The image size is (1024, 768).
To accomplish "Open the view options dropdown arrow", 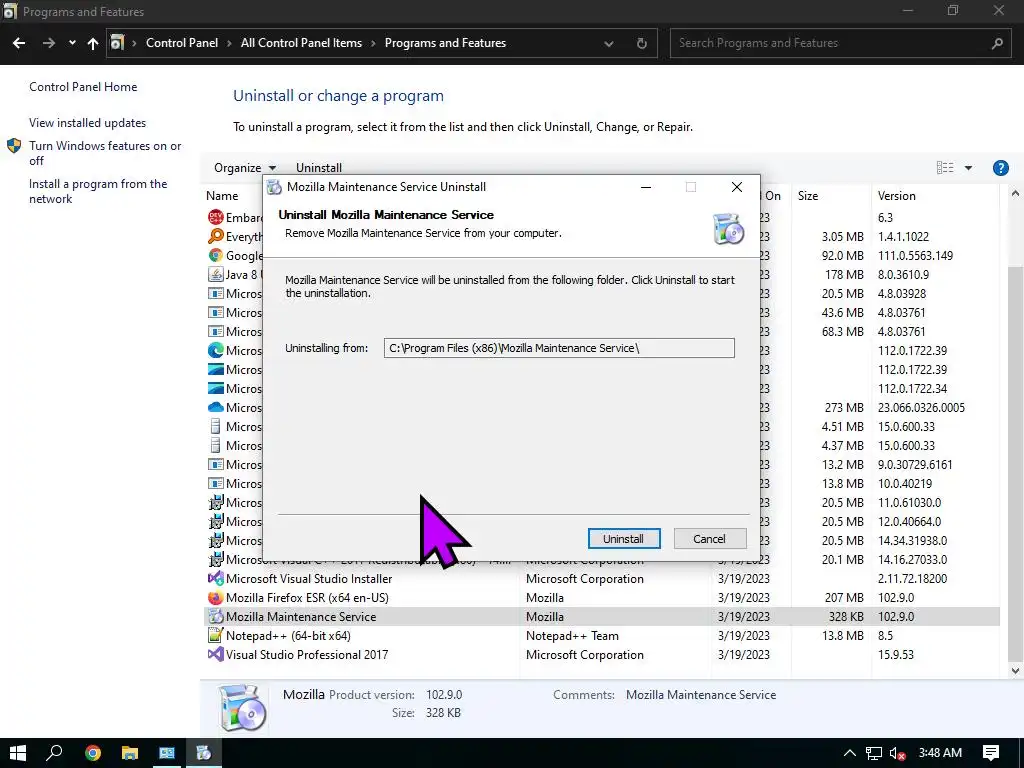I will click(968, 168).
